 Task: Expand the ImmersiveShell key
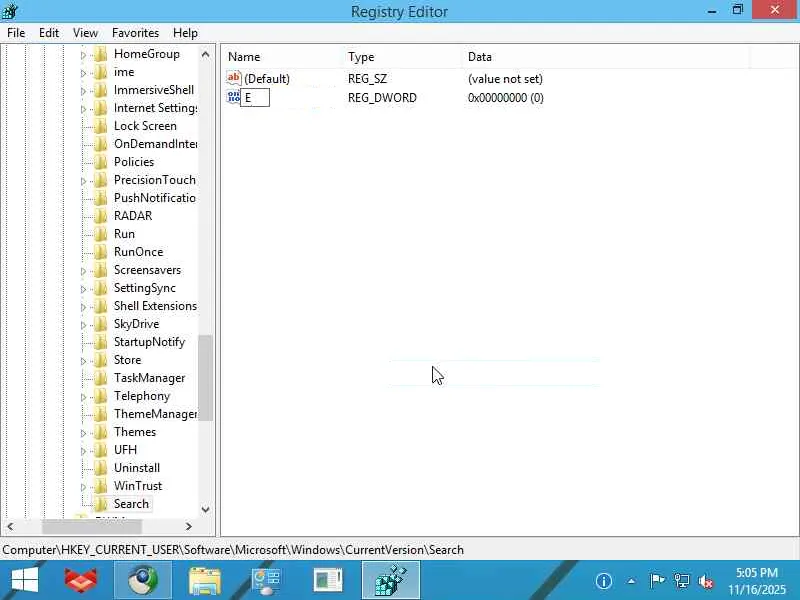pos(83,91)
